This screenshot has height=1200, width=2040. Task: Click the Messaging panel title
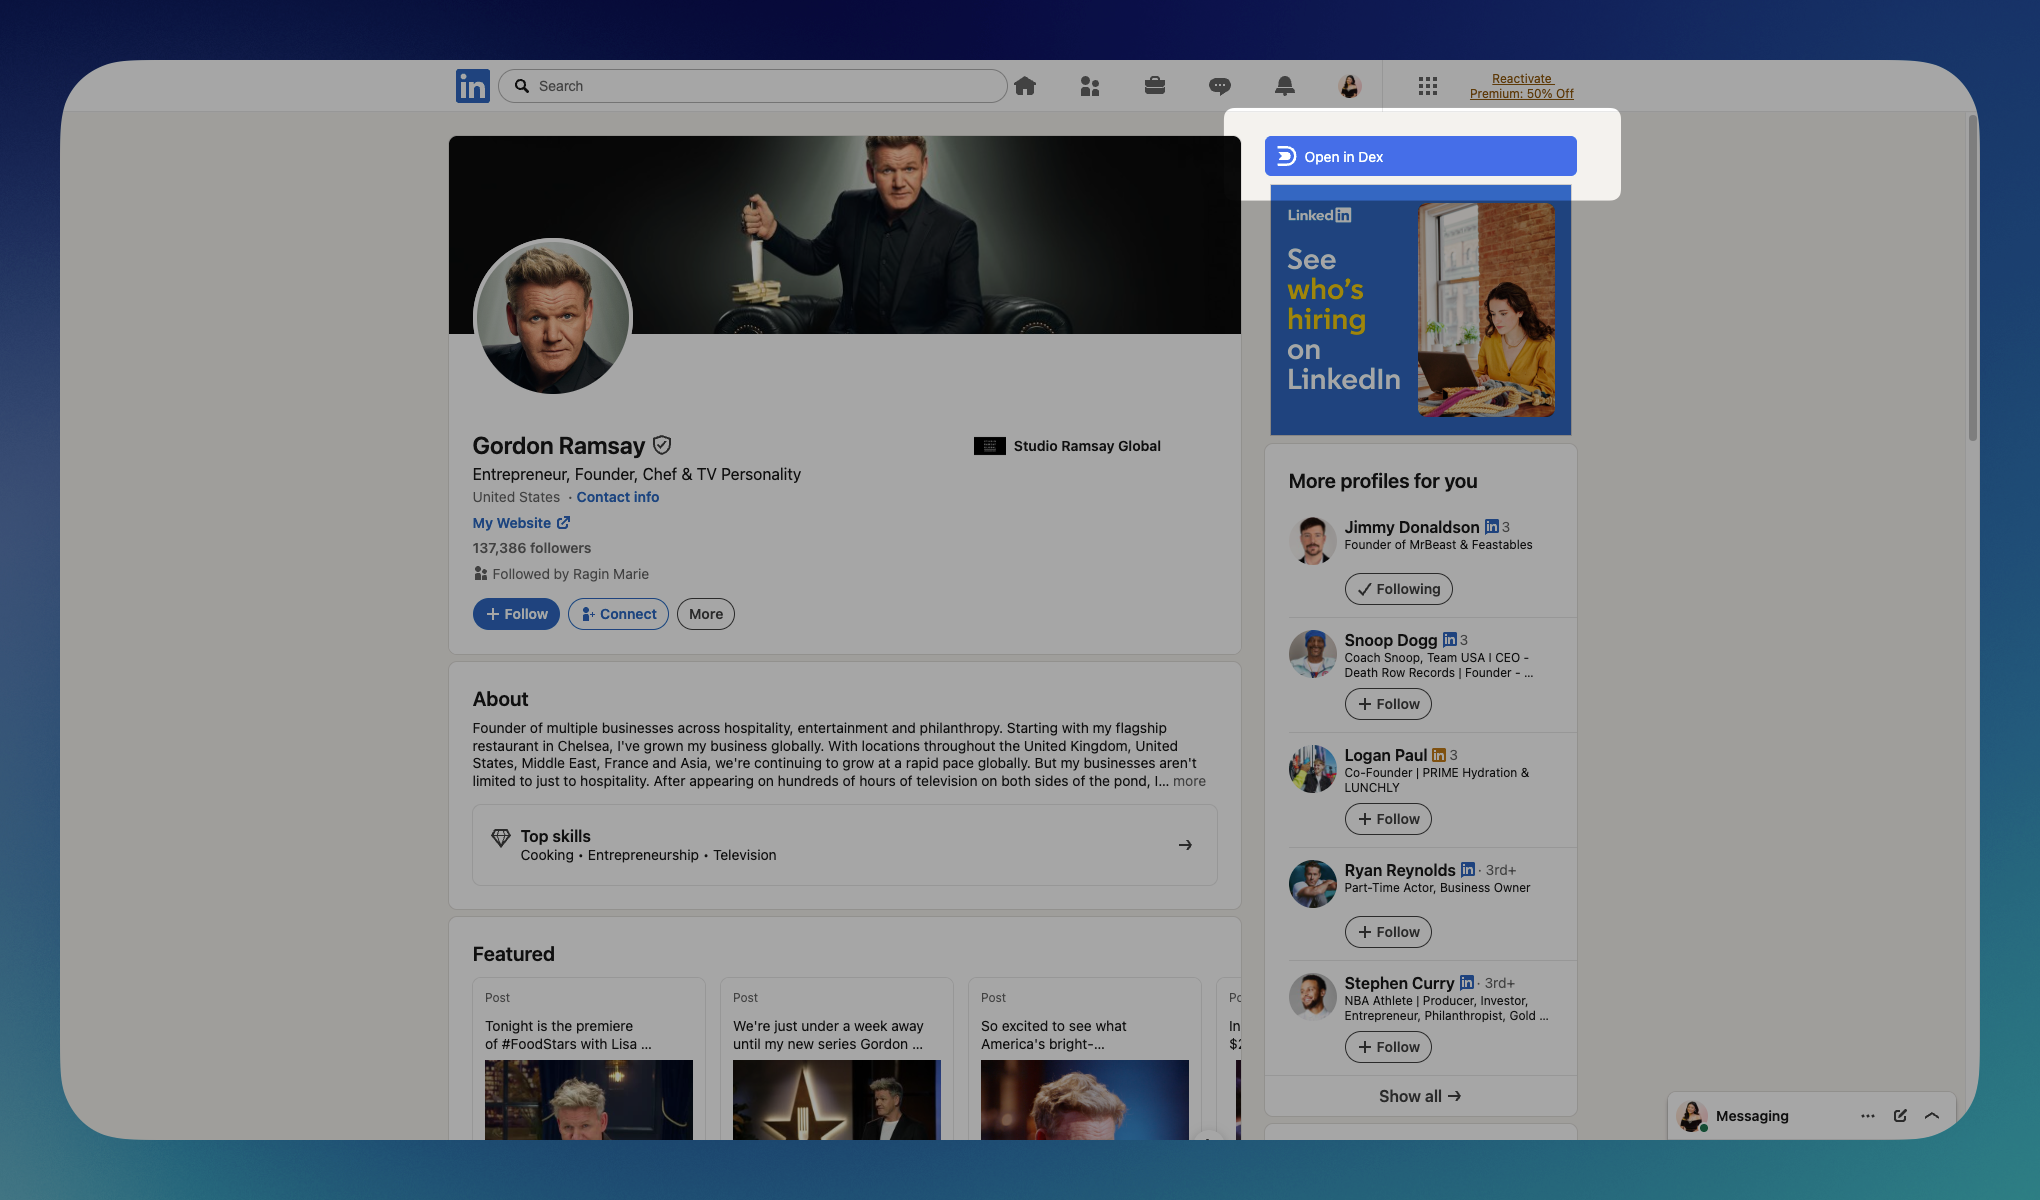pyautogui.click(x=1752, y=1116)
